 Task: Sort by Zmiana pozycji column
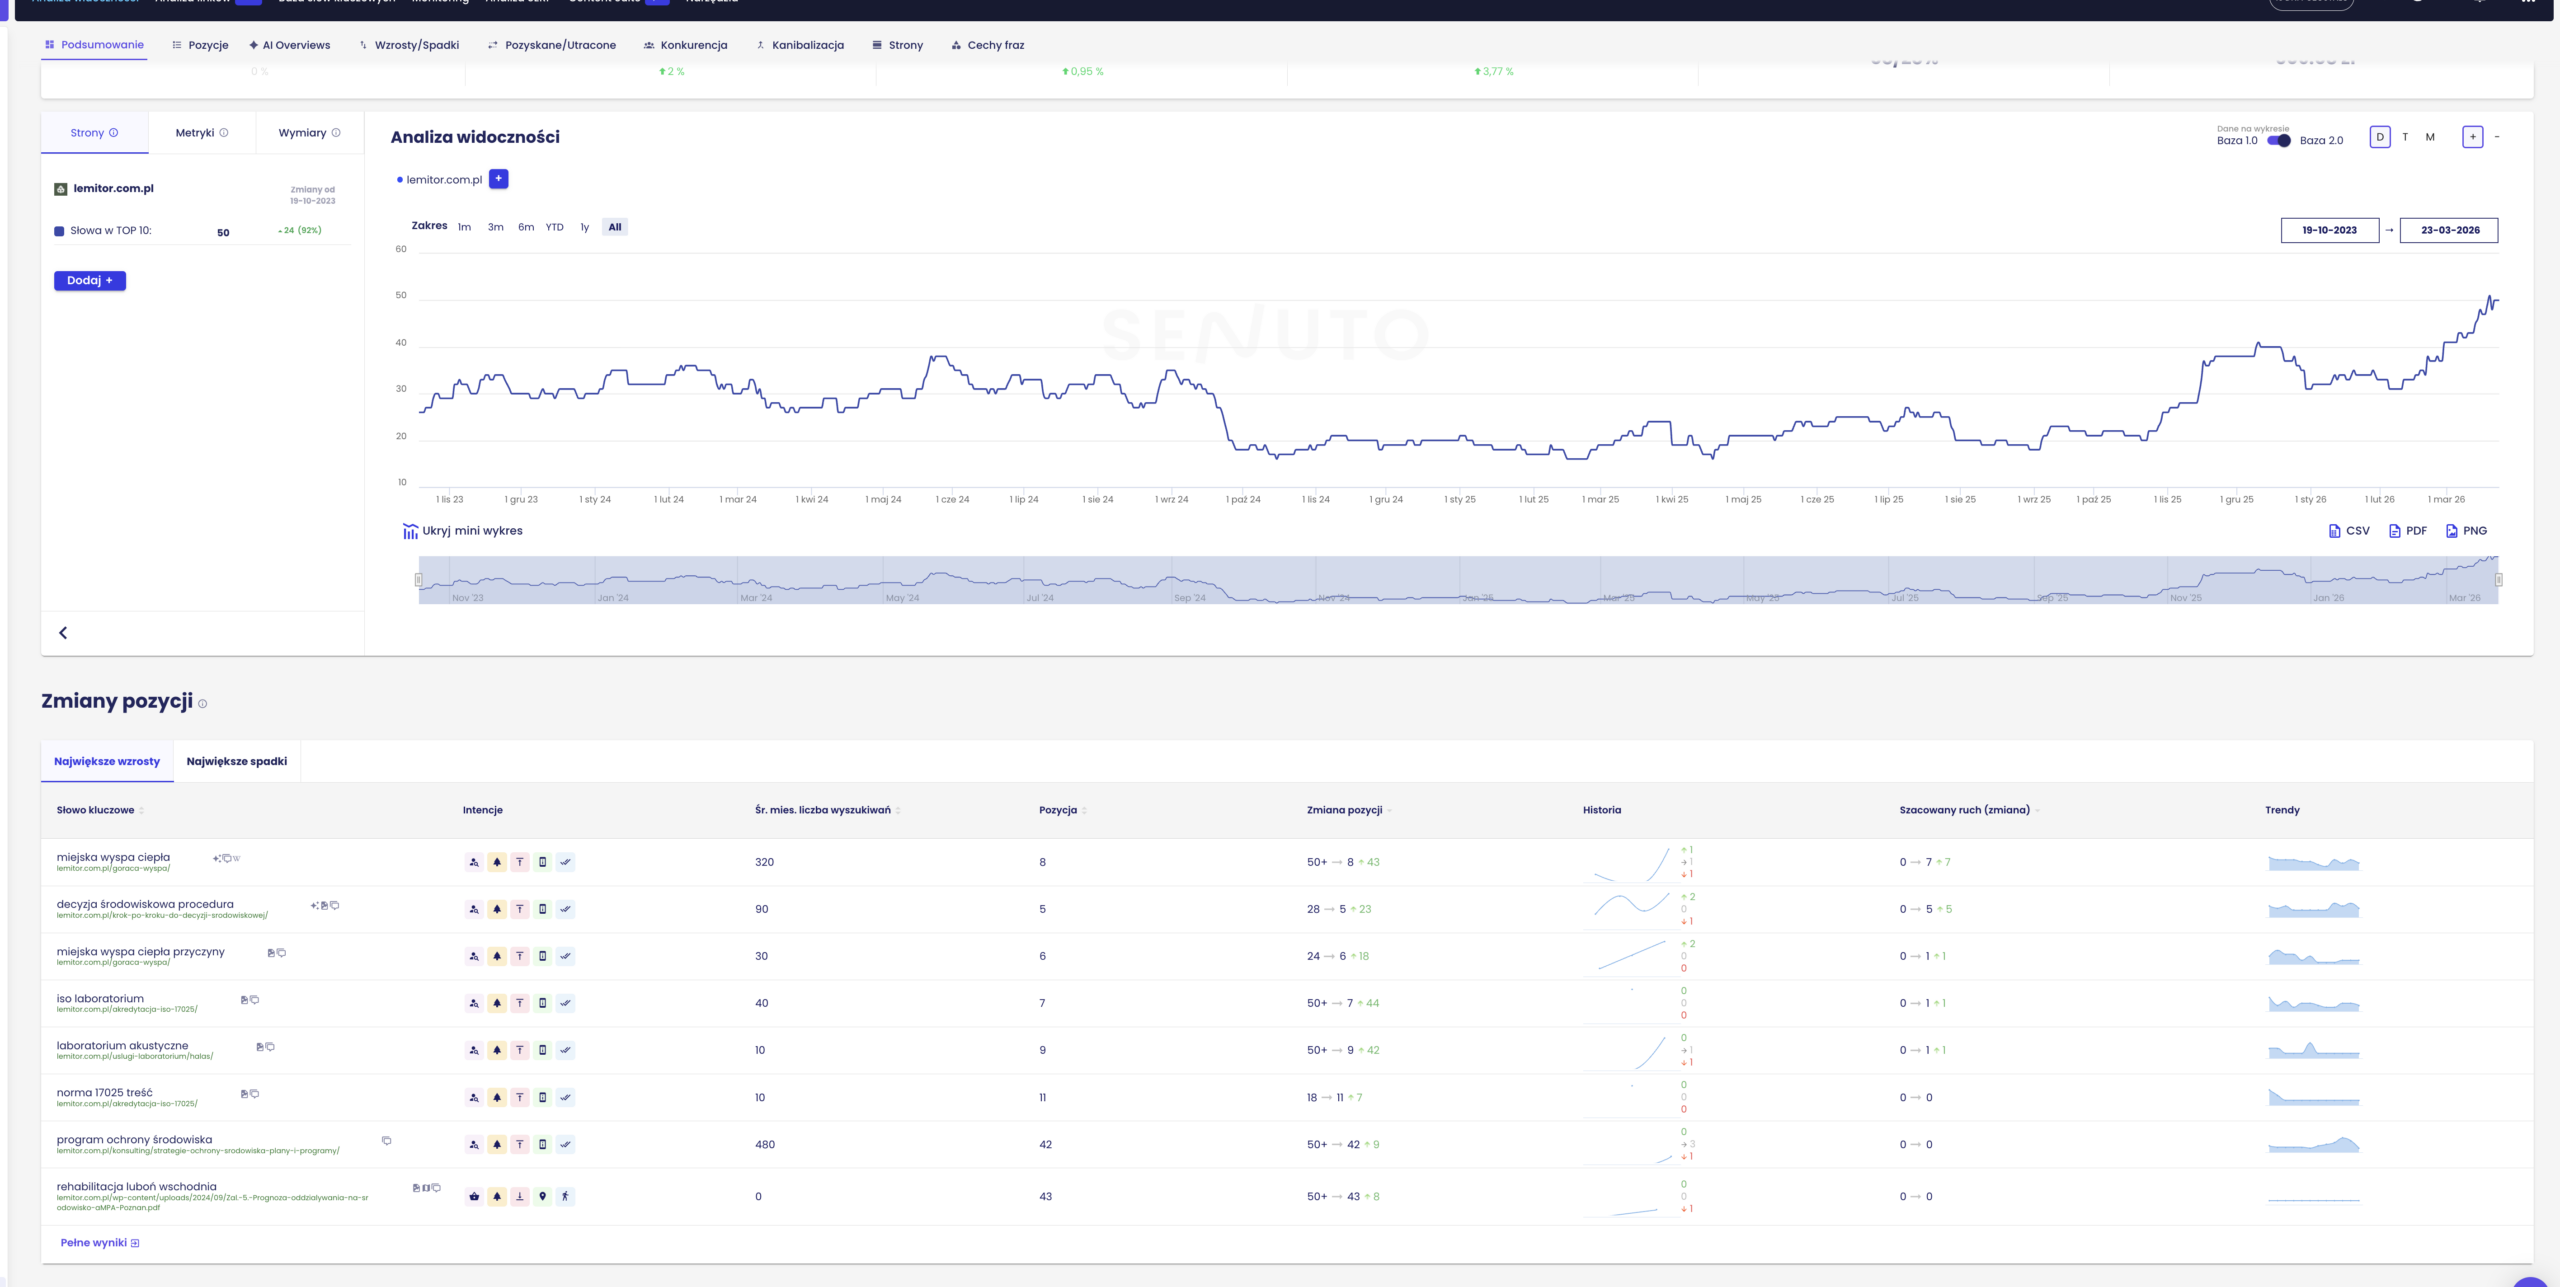pos(1349,810)
